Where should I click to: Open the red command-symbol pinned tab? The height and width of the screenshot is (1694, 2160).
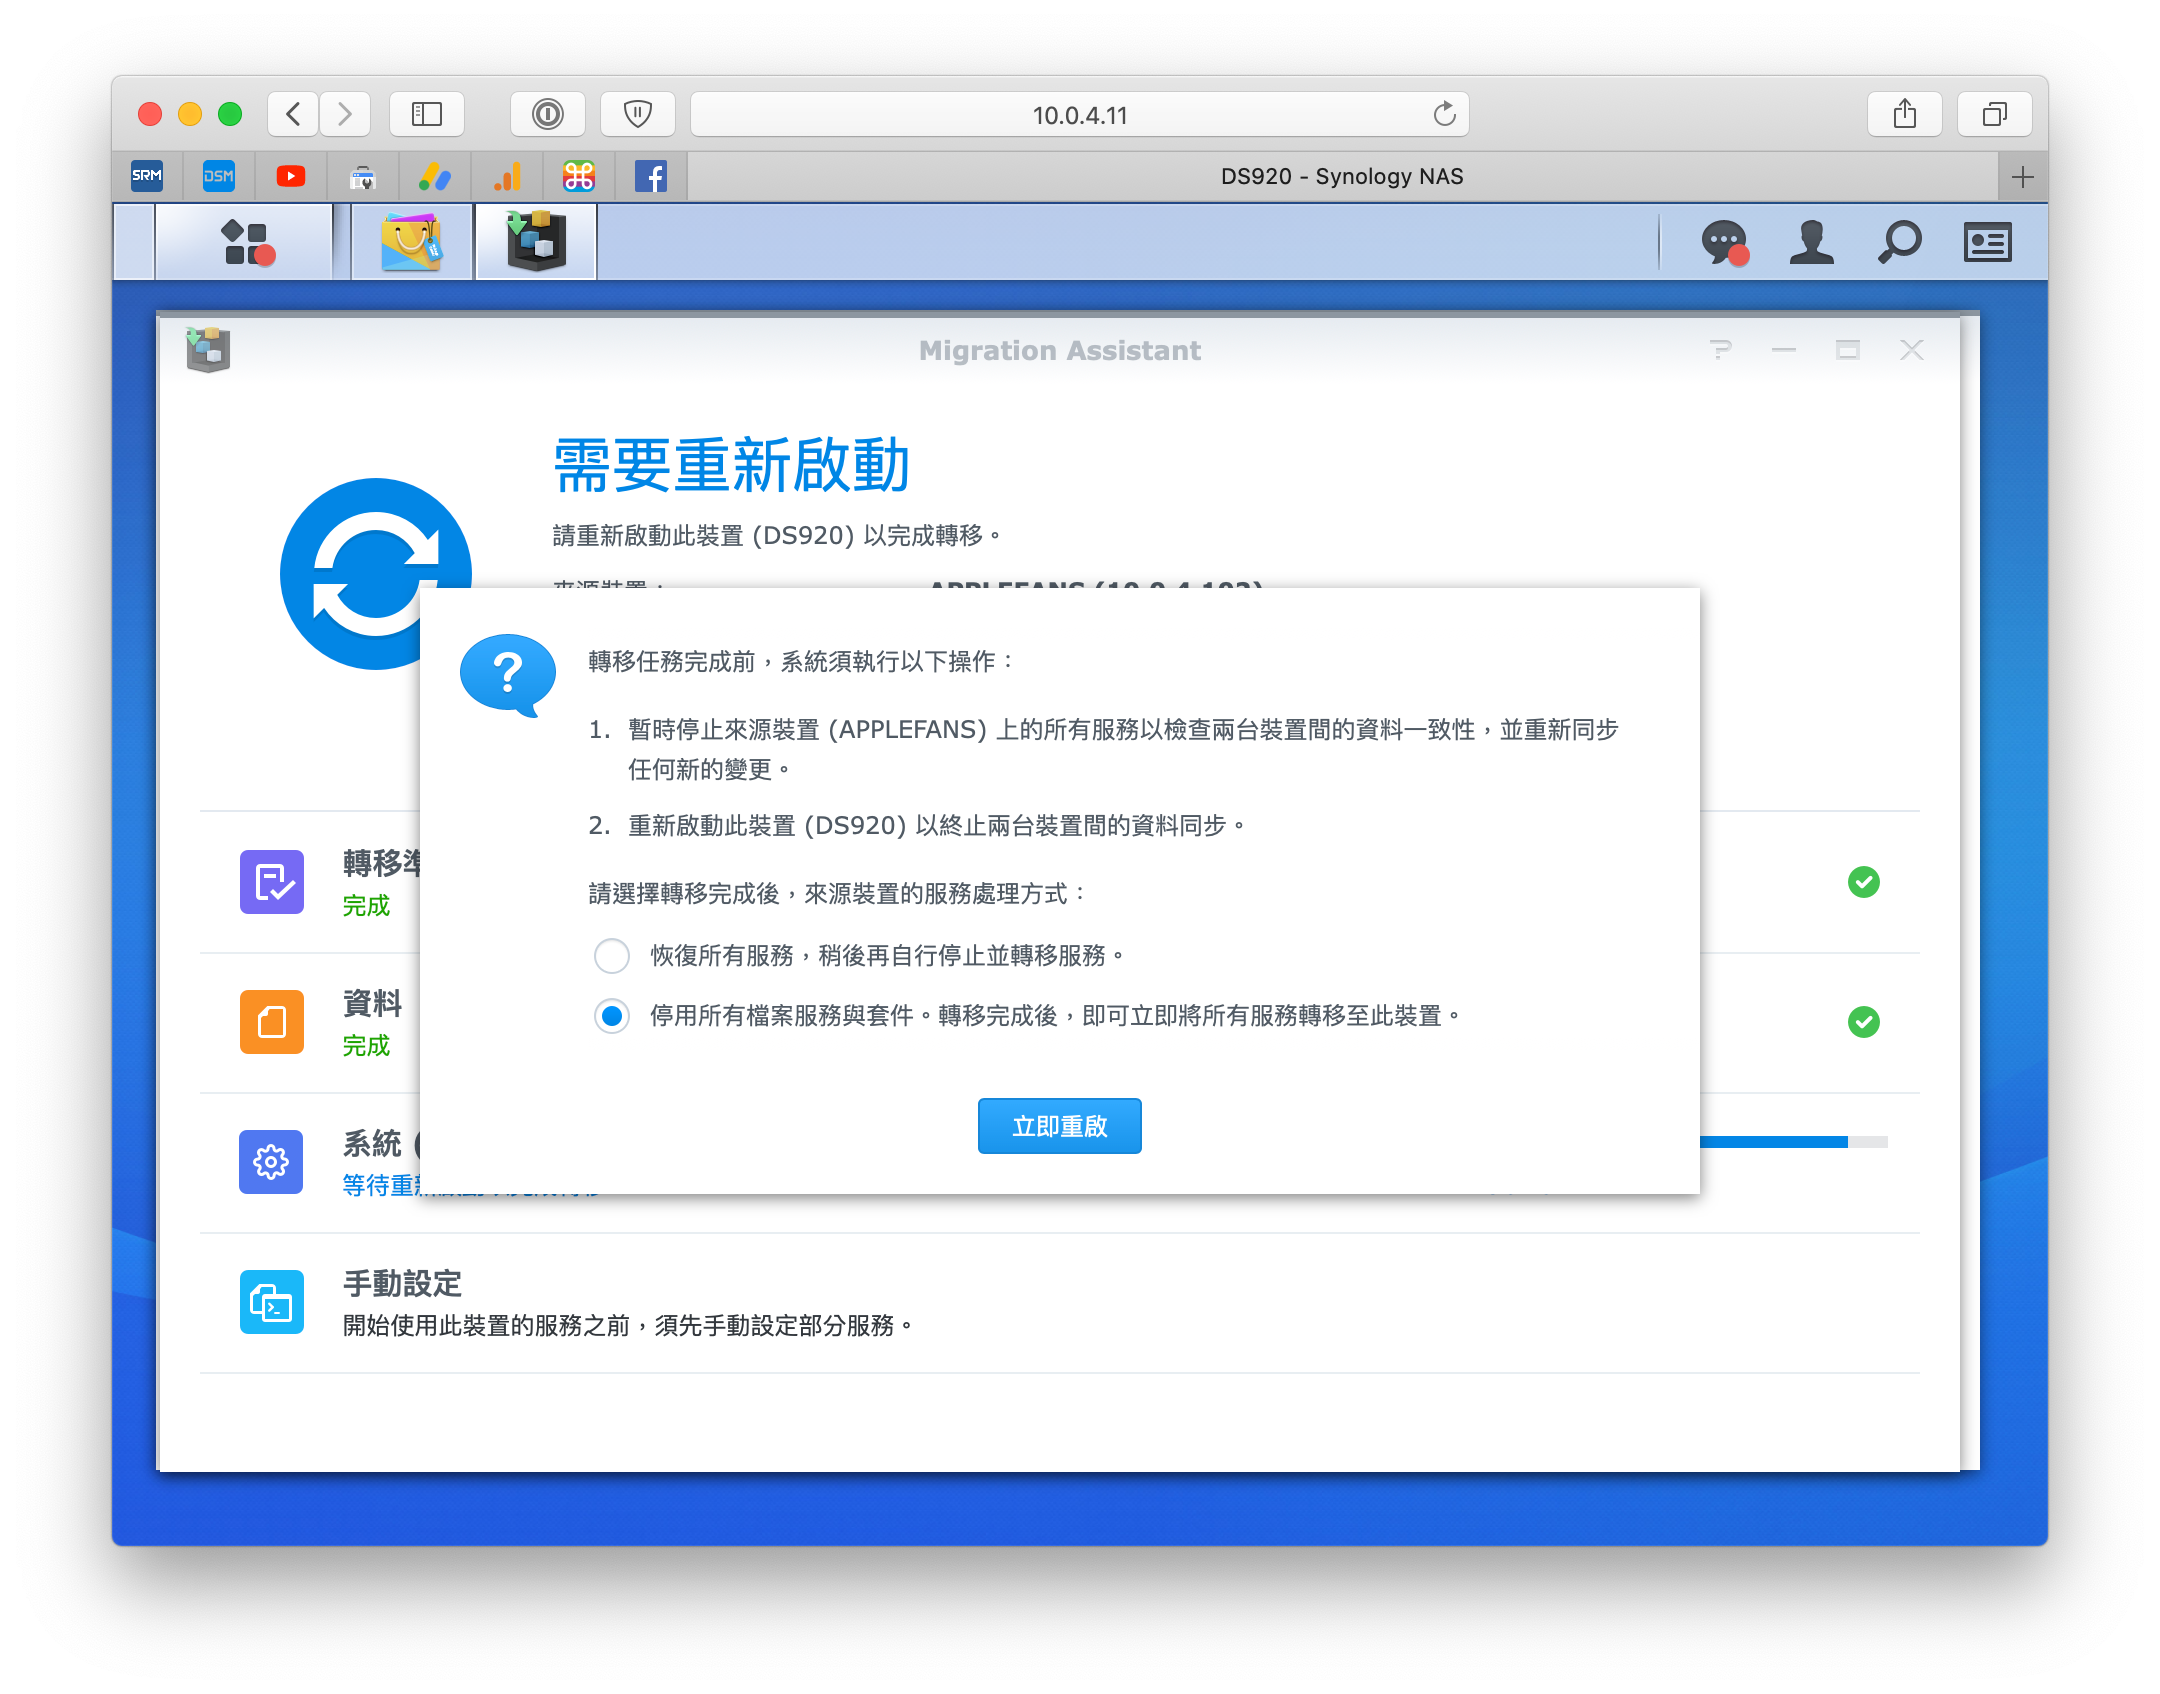[x=579, y=176]
